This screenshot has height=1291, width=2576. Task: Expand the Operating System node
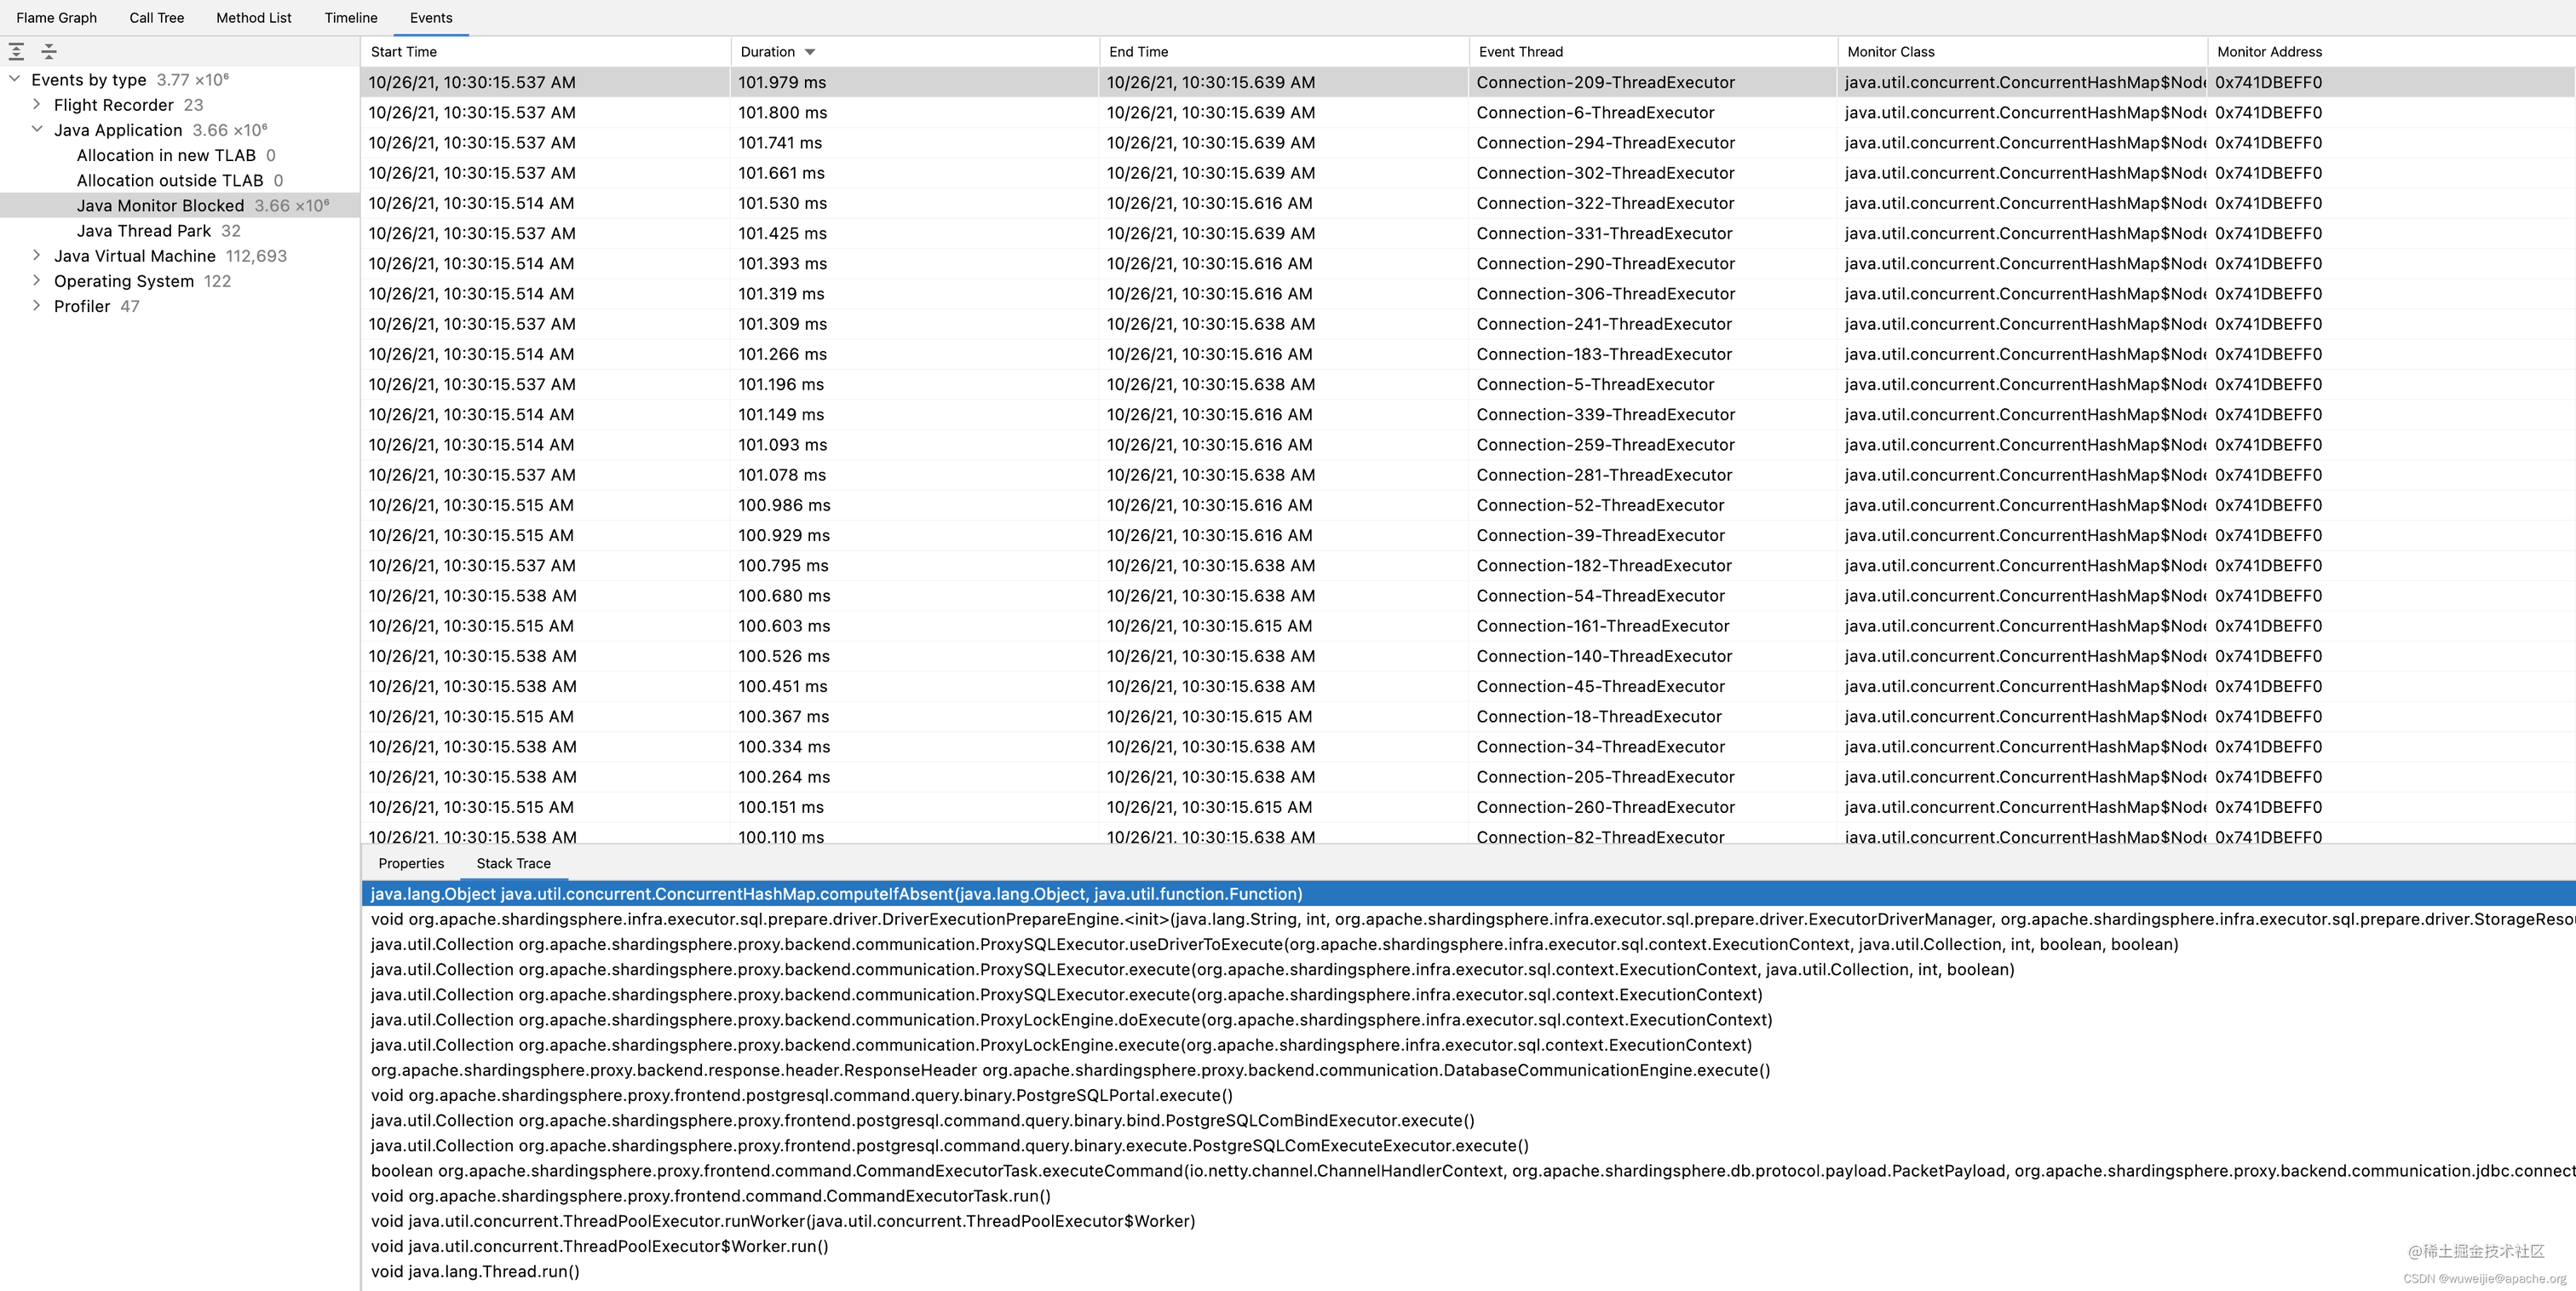coord(37,280)
